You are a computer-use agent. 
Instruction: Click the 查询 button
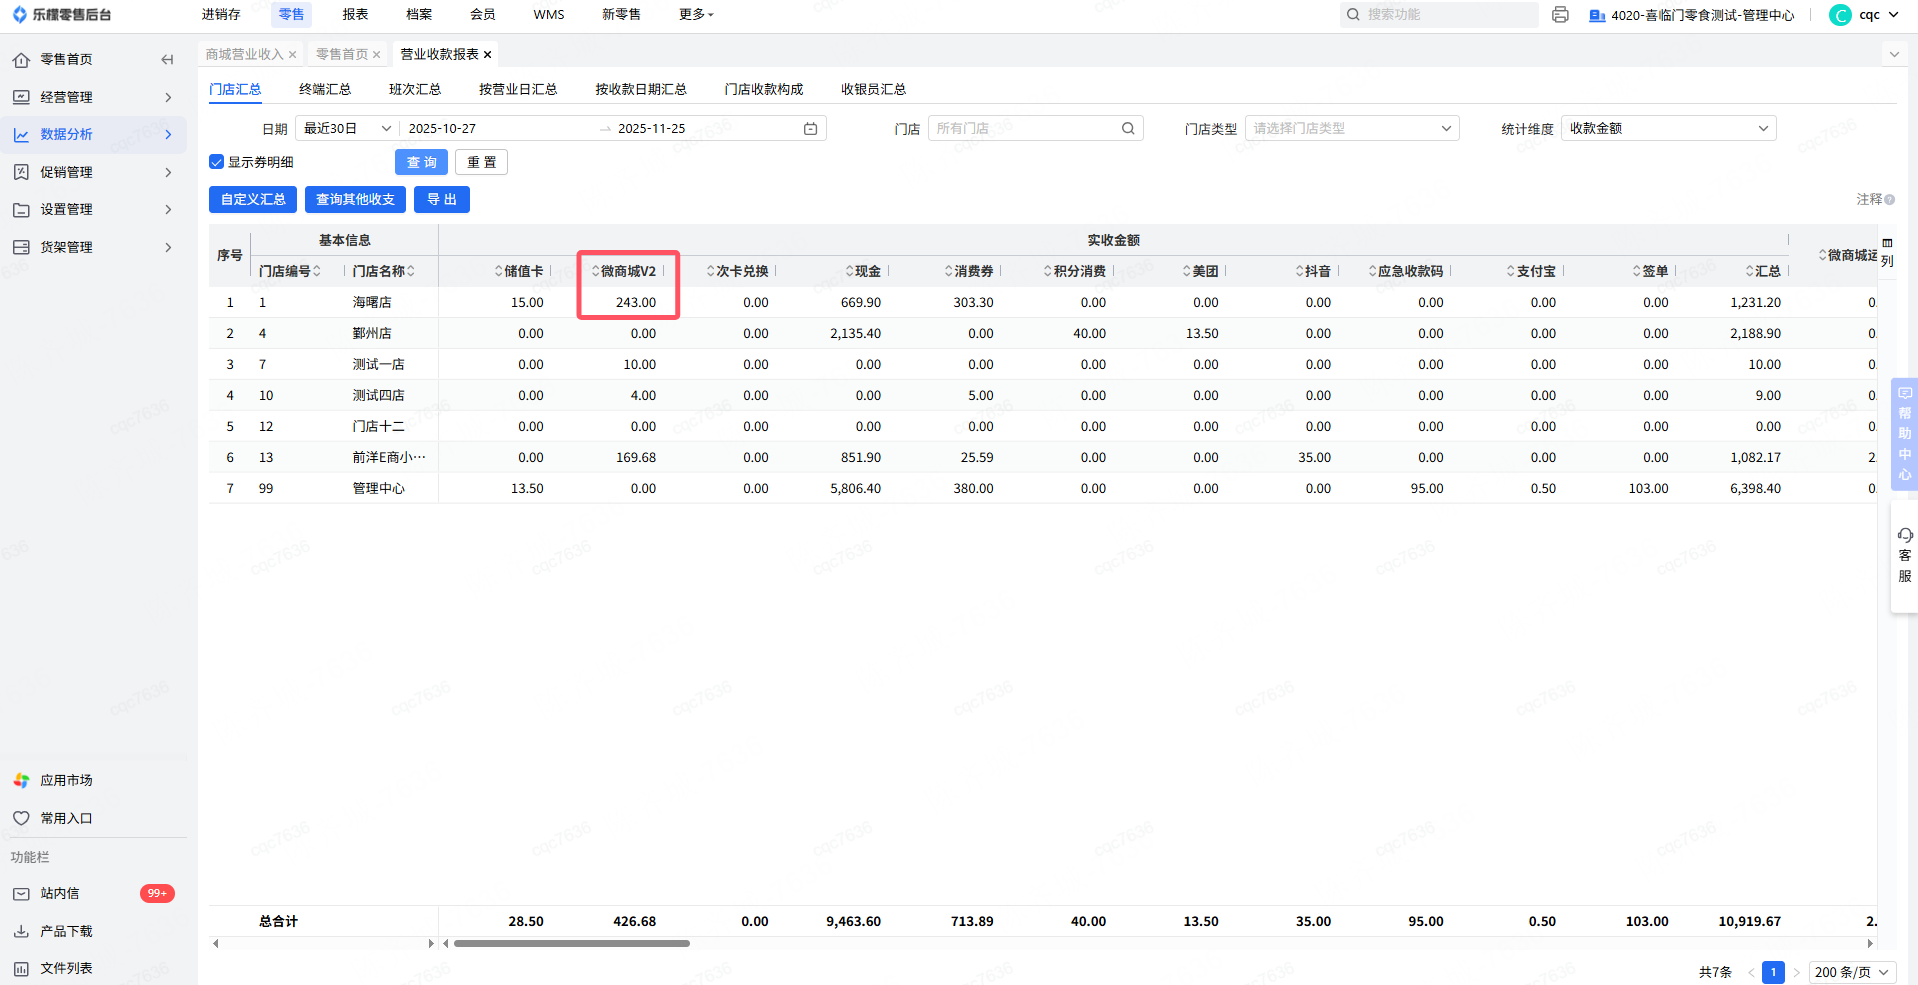(x=421, y=162)
